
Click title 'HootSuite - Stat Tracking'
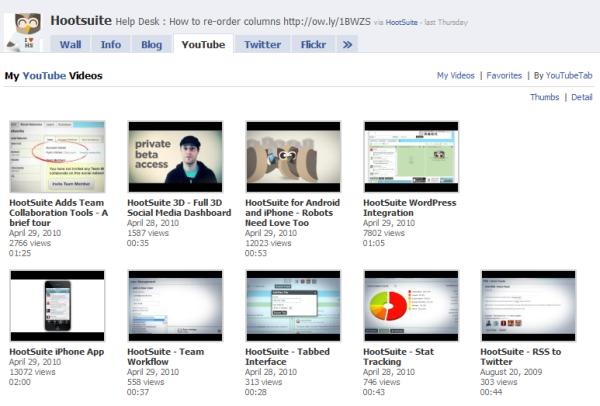click(398, 357)
